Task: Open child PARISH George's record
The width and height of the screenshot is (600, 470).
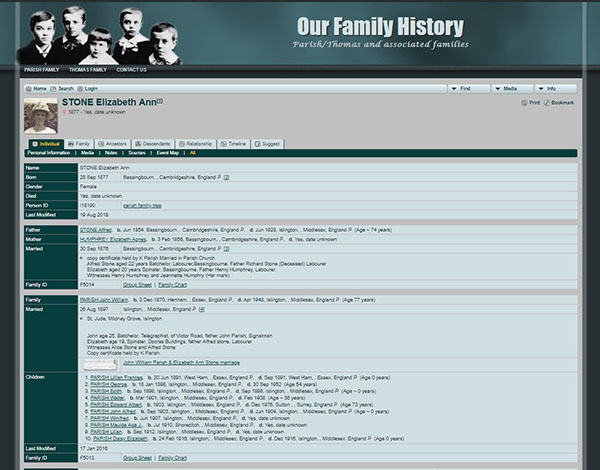Action: (x=109, y=384)
